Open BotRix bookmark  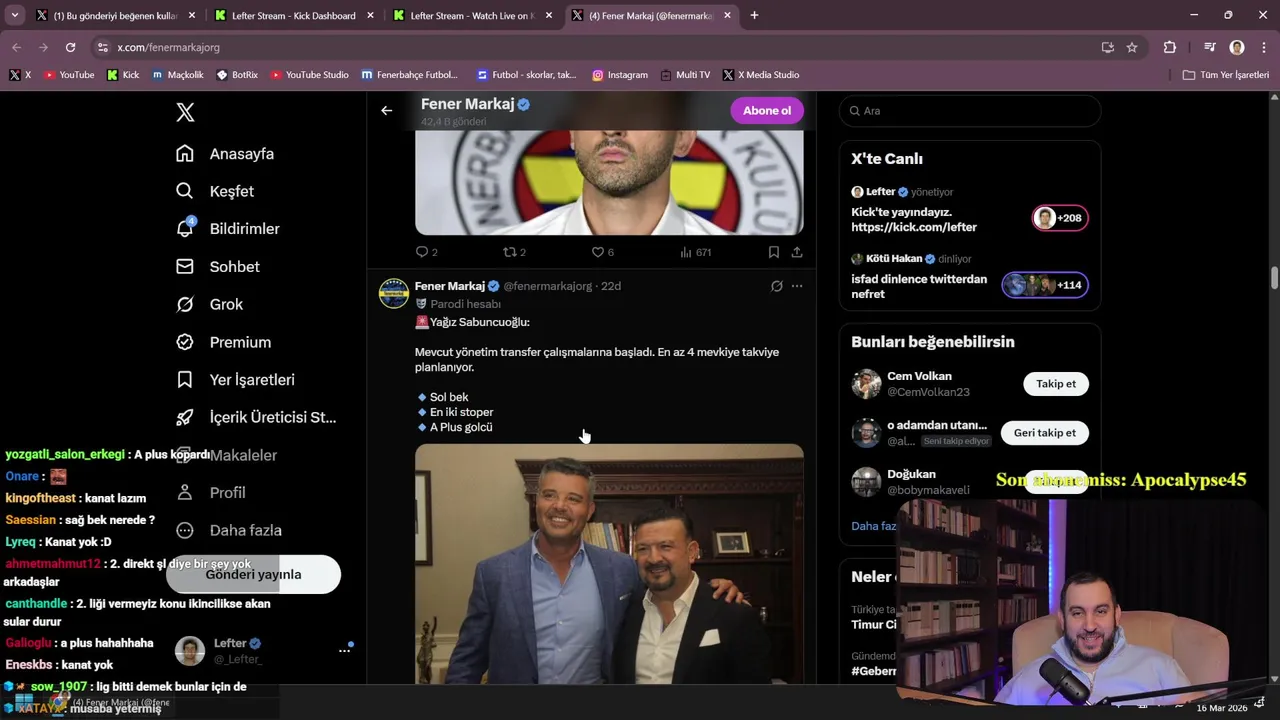point(237,75)
